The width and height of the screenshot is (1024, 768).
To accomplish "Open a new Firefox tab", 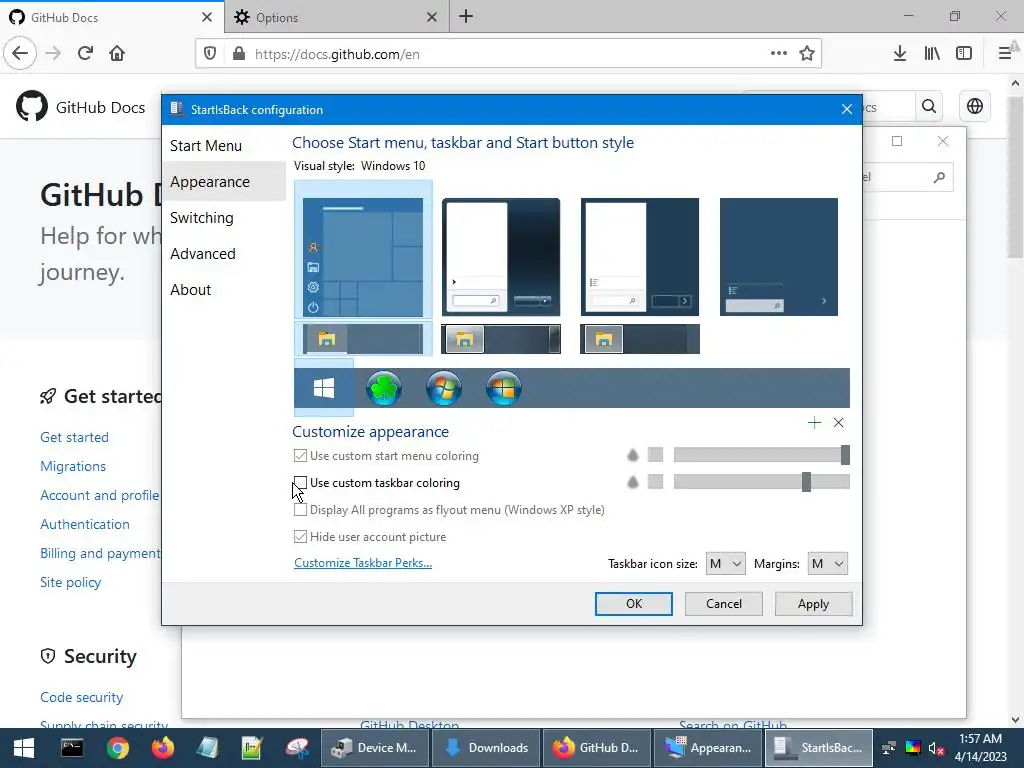I will coord(466,17).
